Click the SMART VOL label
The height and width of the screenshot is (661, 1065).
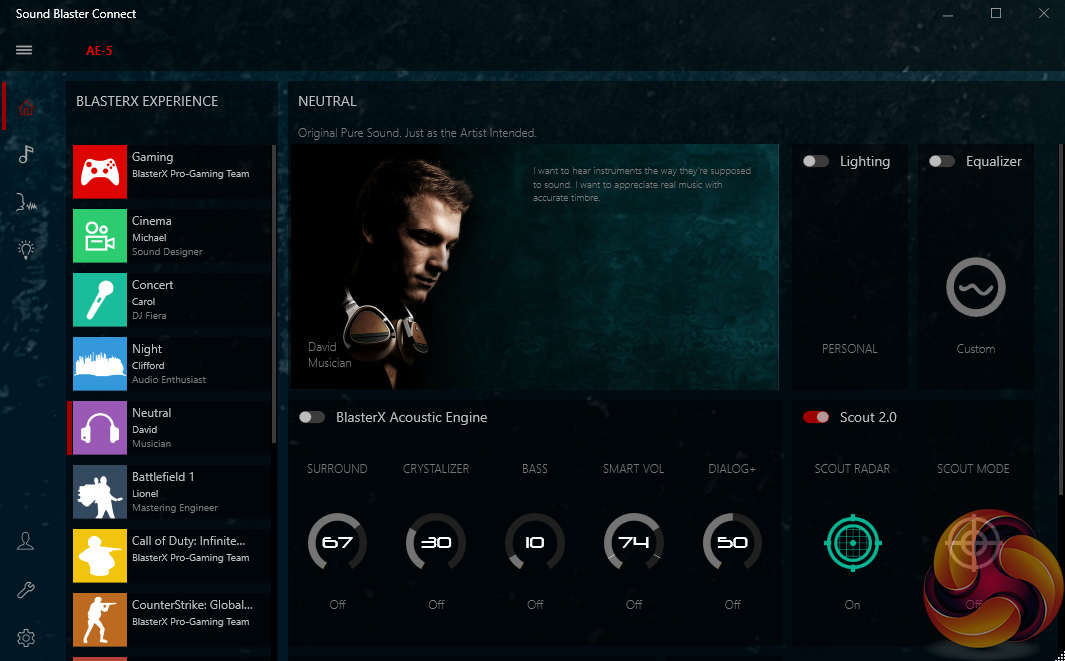point(634,469)
